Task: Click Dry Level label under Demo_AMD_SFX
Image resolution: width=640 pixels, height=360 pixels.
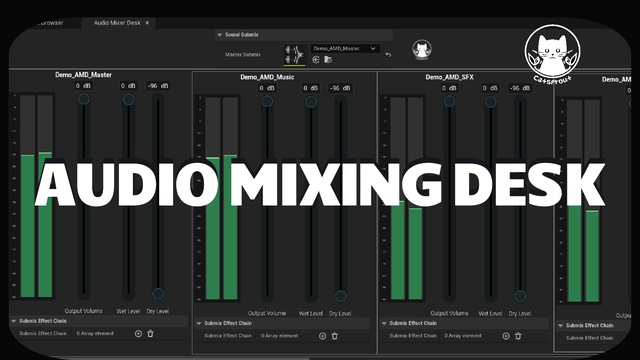Action: point(520,313)
